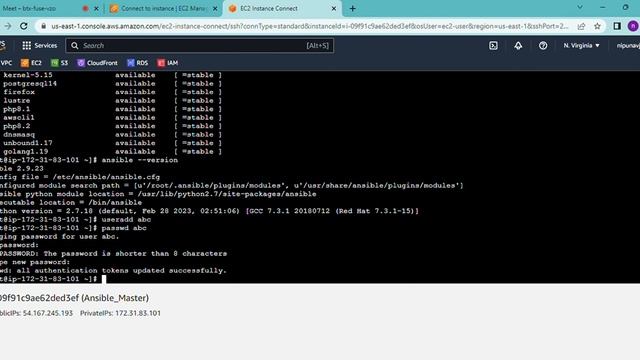640x360 pixels.
Task: Click the magnifier icon in search bar
Action: pos(75,46)
